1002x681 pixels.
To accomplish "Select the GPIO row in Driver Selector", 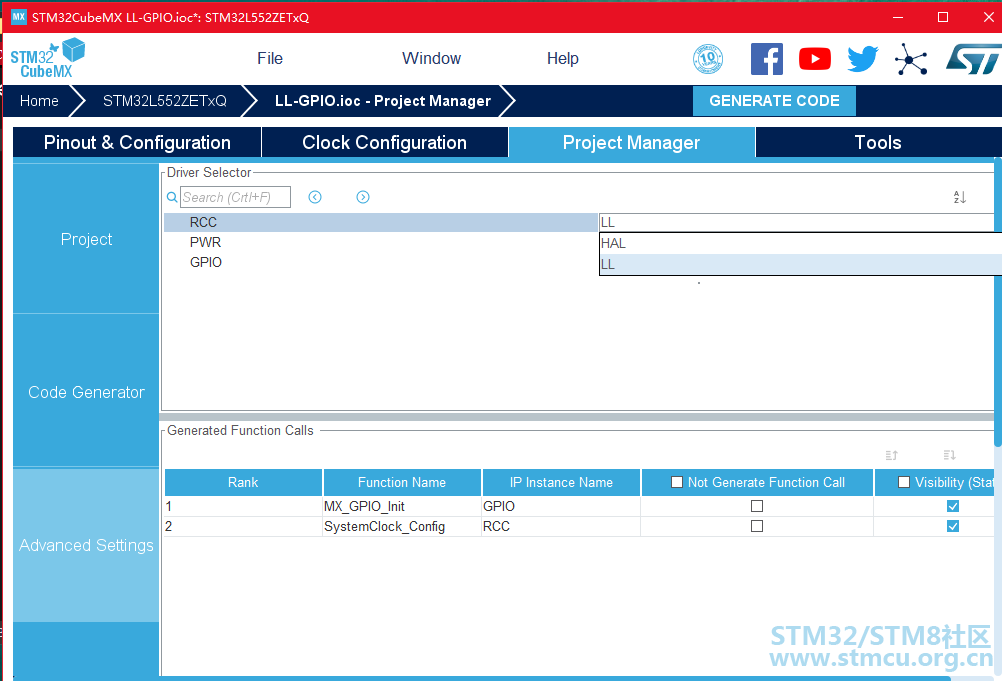I will click(x=381, y=262).
